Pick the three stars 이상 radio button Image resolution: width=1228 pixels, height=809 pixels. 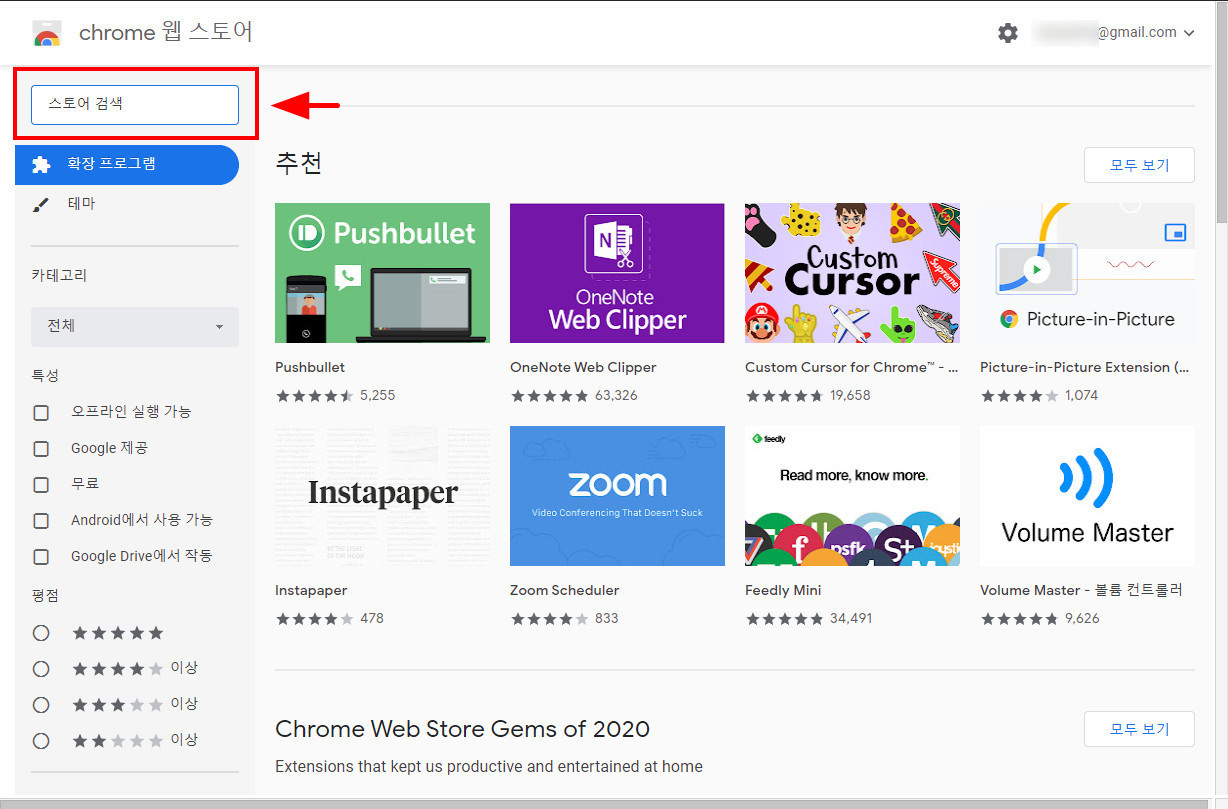(x=41, y=704)
